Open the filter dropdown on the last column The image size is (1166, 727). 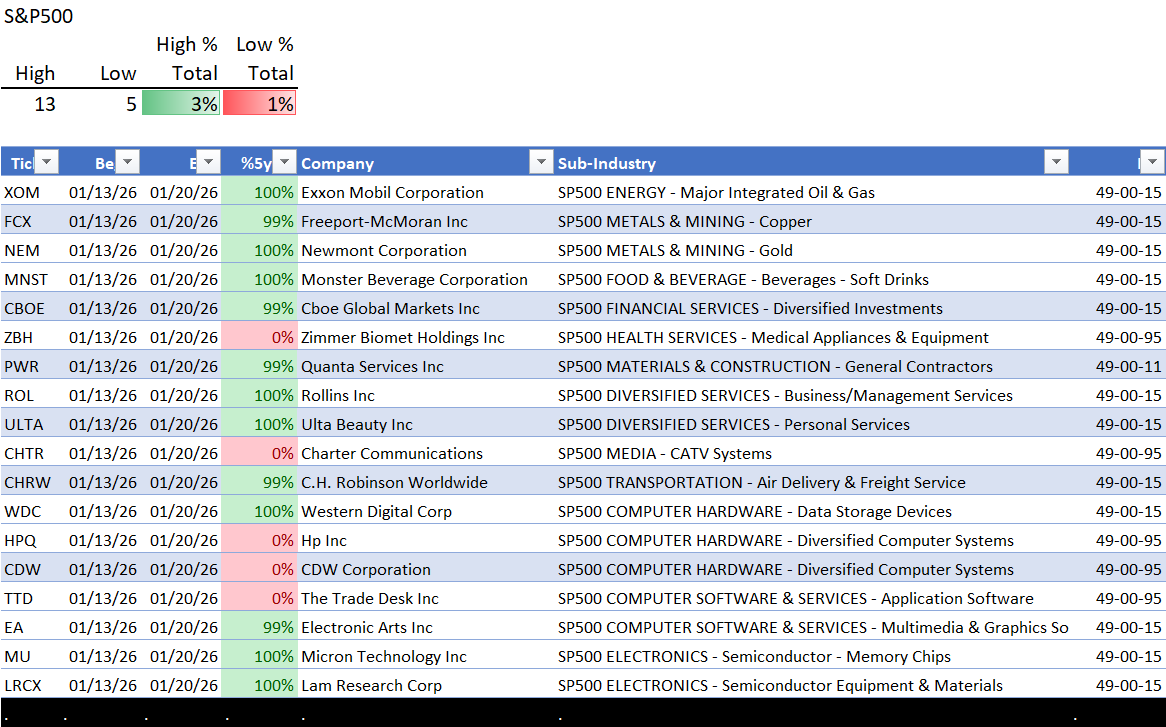pos(1152,163)
